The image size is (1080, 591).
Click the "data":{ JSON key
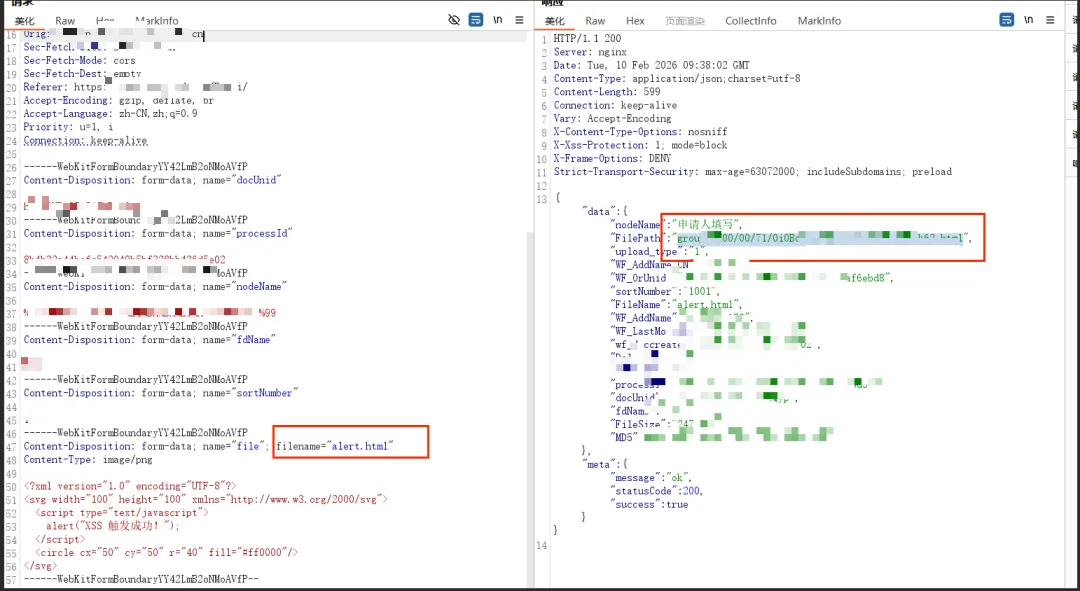point(605,211)
